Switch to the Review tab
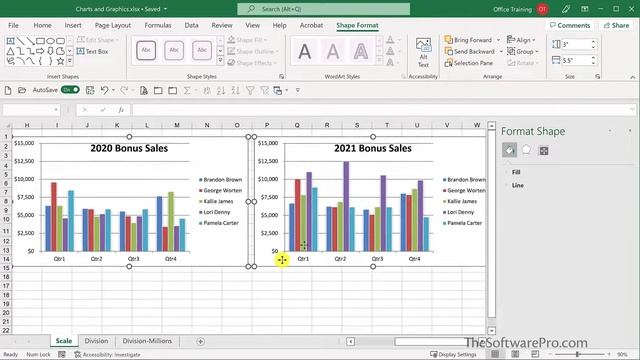The image size is (640, 360). (222, 25)
